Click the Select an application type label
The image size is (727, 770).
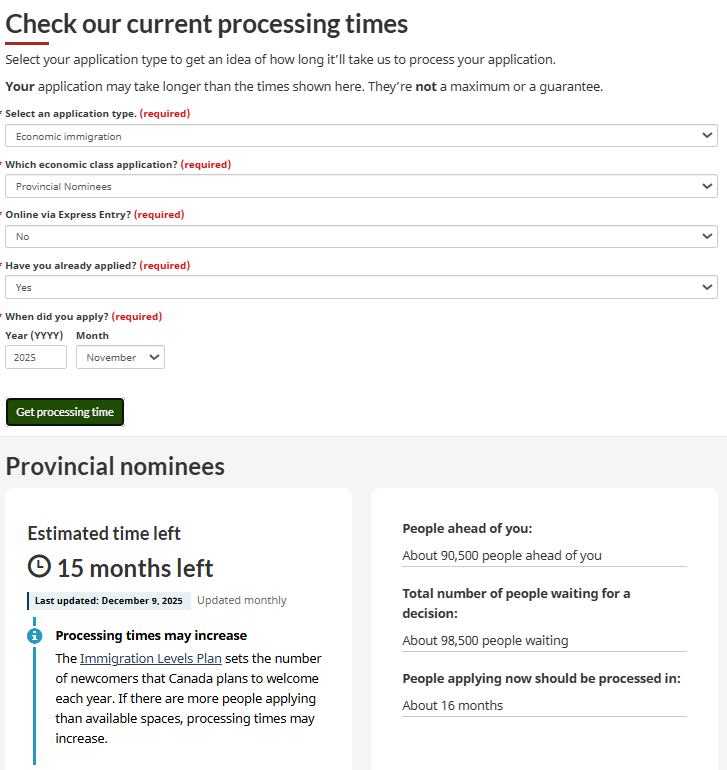(70, 114)
